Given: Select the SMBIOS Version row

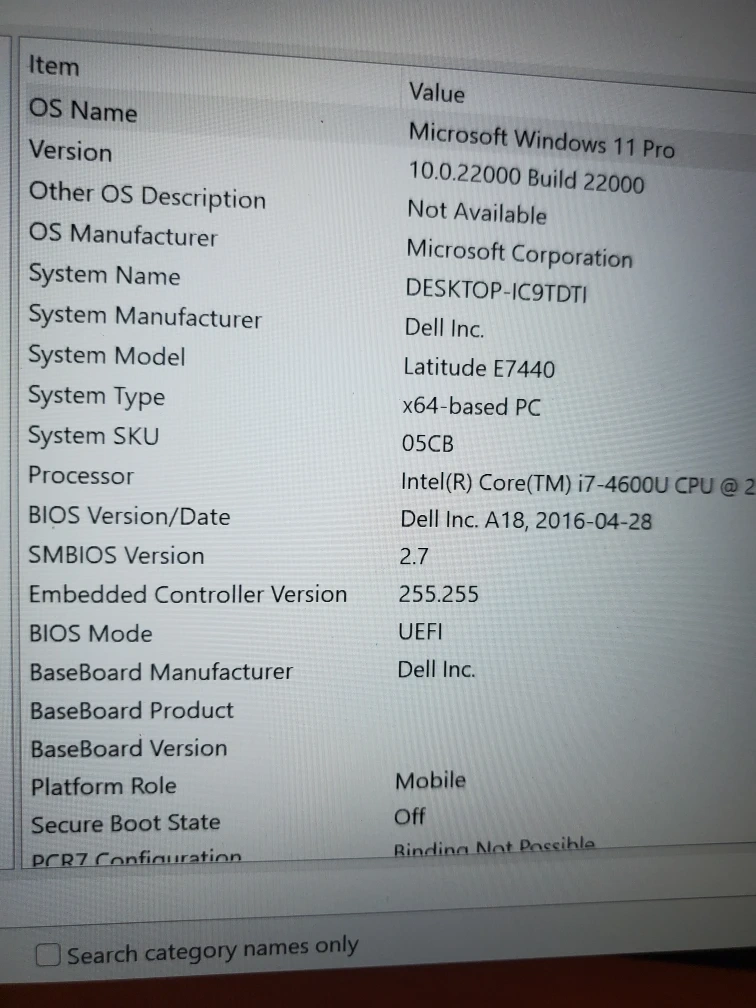Looking at the screenshot, I should click(116, 555).
